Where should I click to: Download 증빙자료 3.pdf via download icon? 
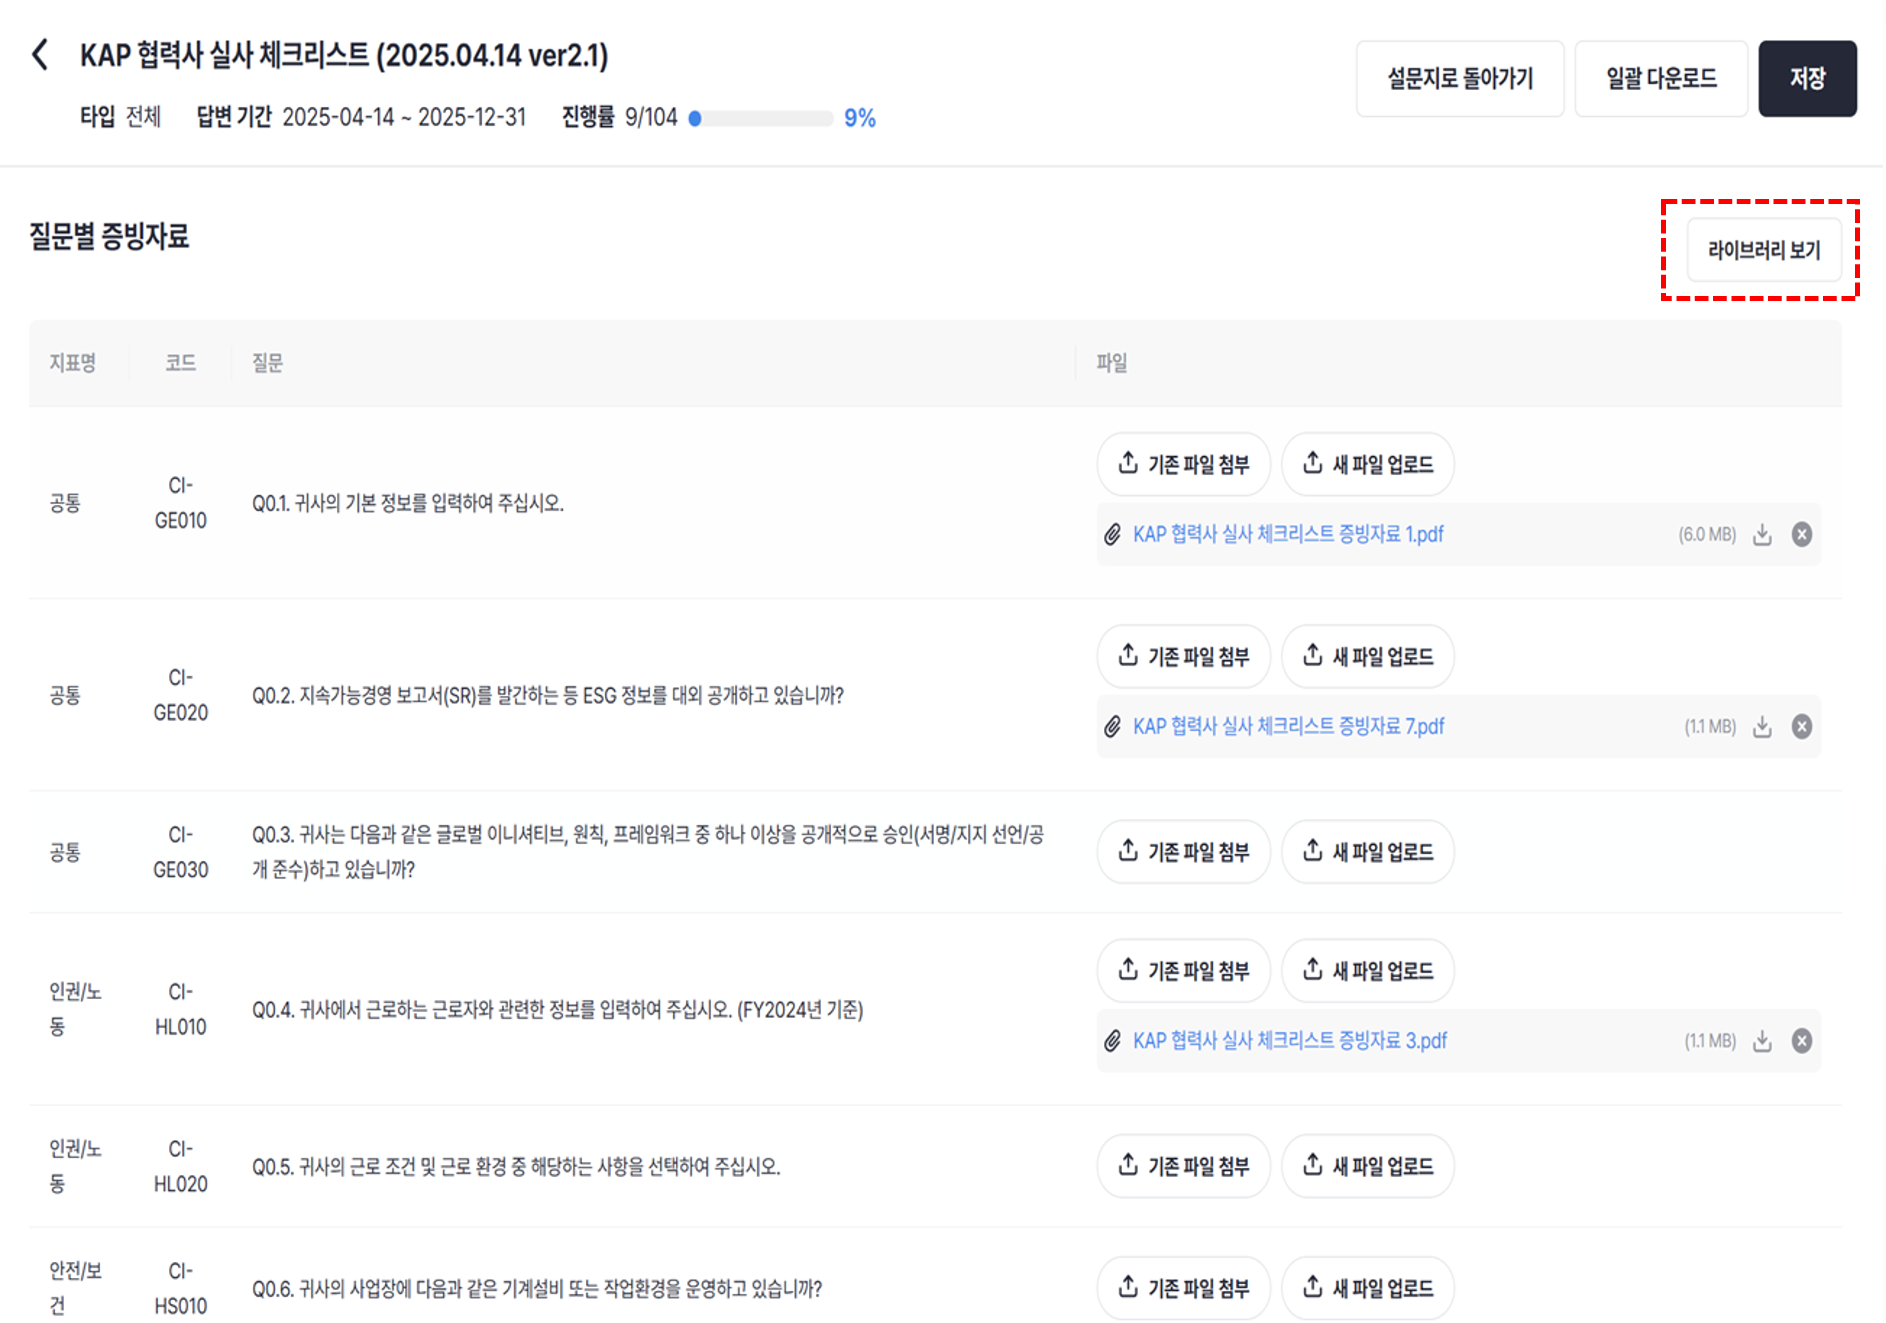[x=1762, y=1041]
